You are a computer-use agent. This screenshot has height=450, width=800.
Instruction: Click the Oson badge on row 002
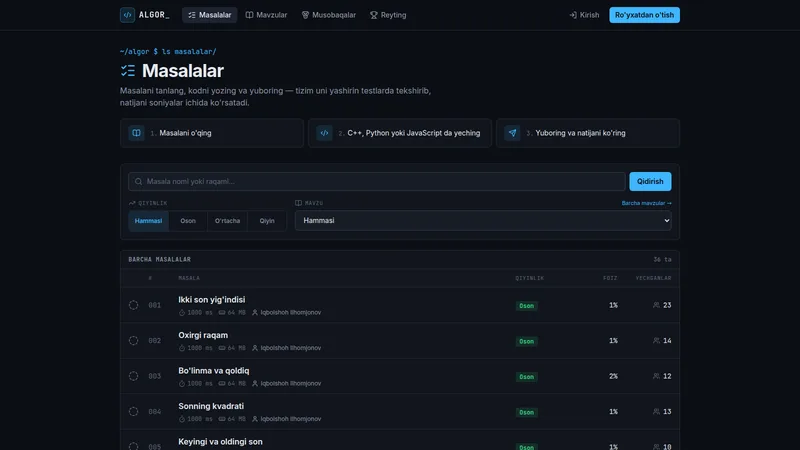pyautogui.click(x=526, y=341)
